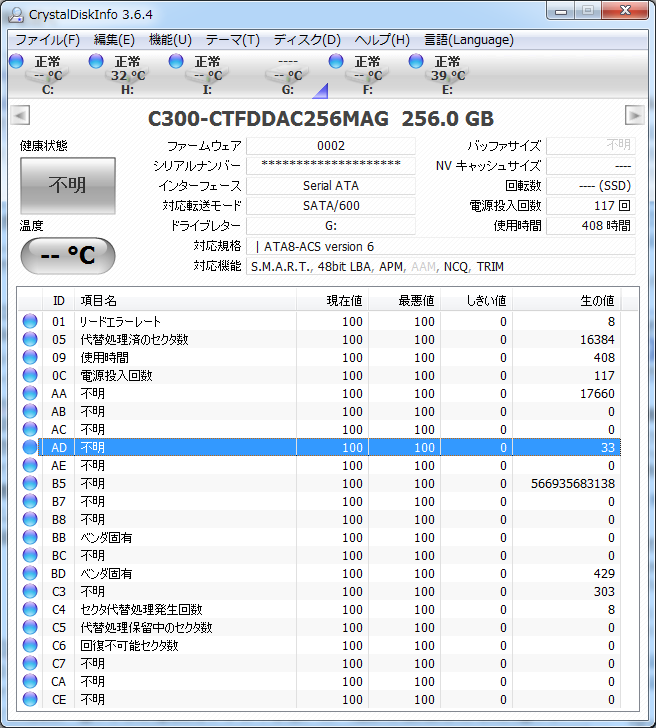Screen dimensions: 656x728
Task: Click the 117 回 power-on count field
Action: (x=591, y=206)
